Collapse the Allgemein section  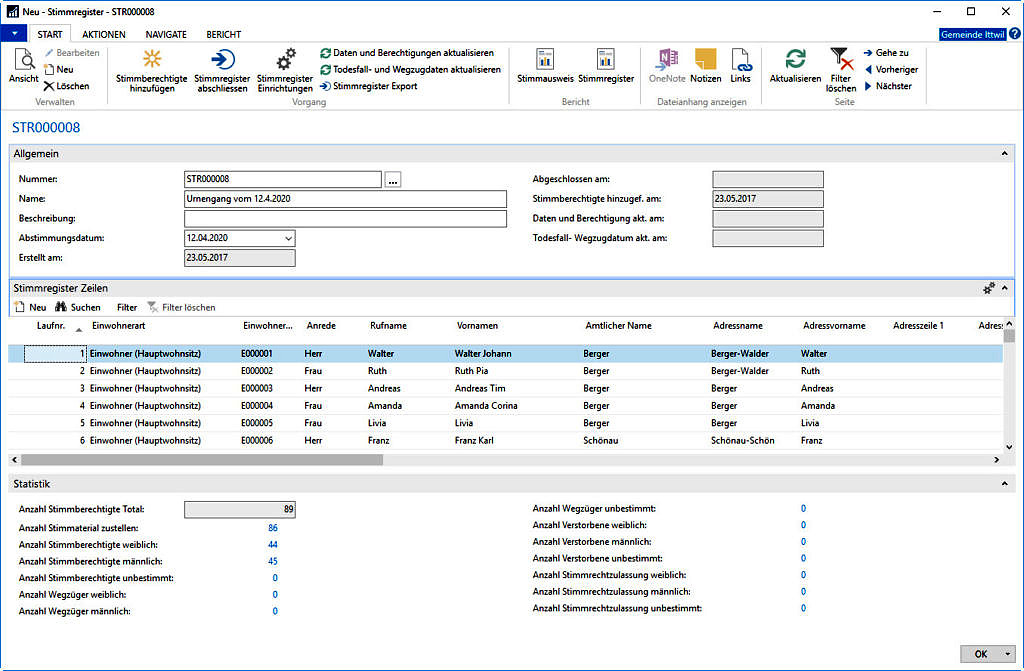(x=1004, y=154)
